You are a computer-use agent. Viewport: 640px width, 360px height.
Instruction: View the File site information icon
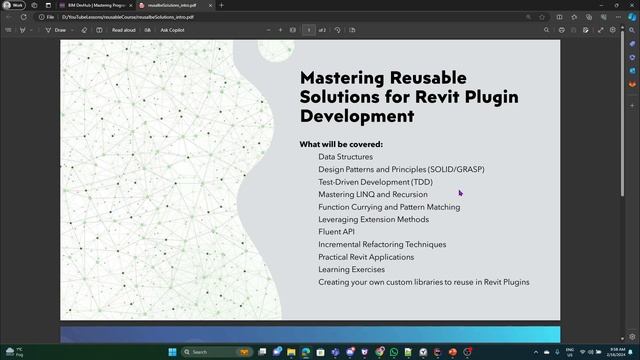click(46, 17)
